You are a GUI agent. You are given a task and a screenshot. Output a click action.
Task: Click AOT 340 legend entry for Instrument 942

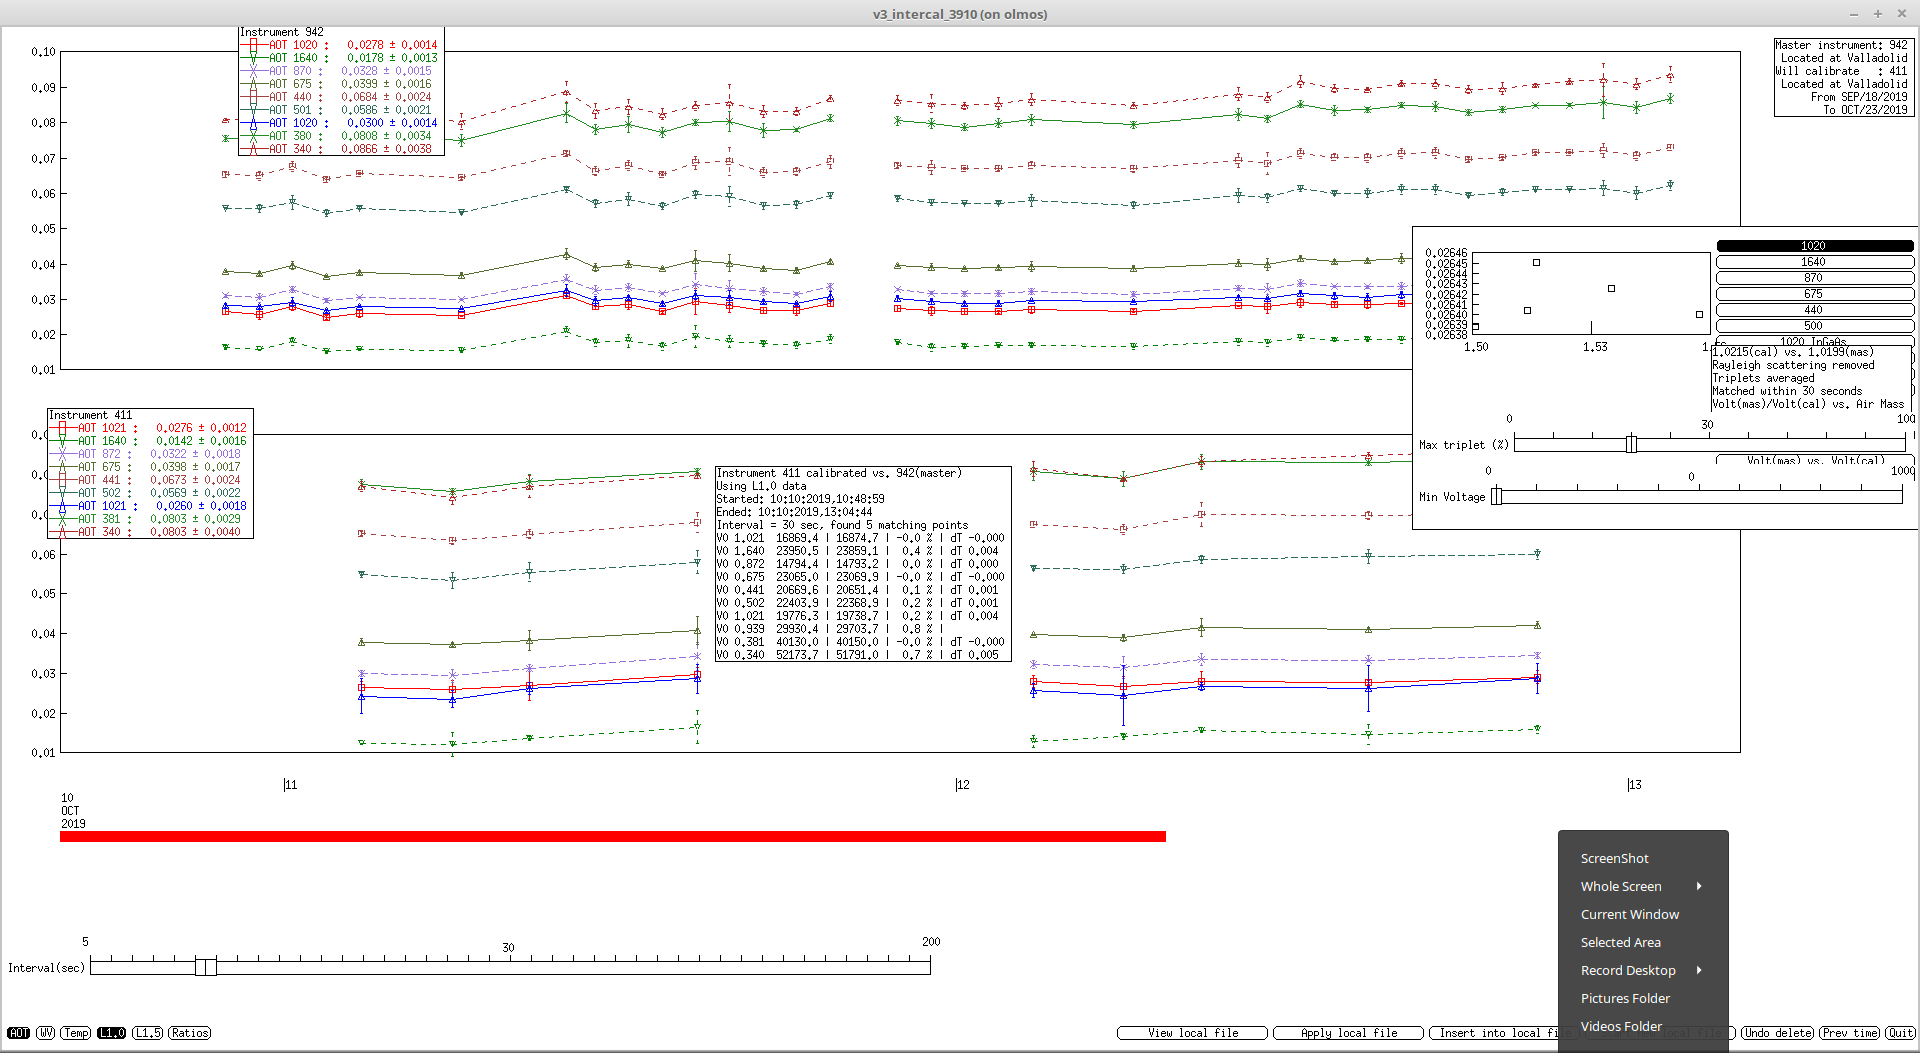click(339, 149)
